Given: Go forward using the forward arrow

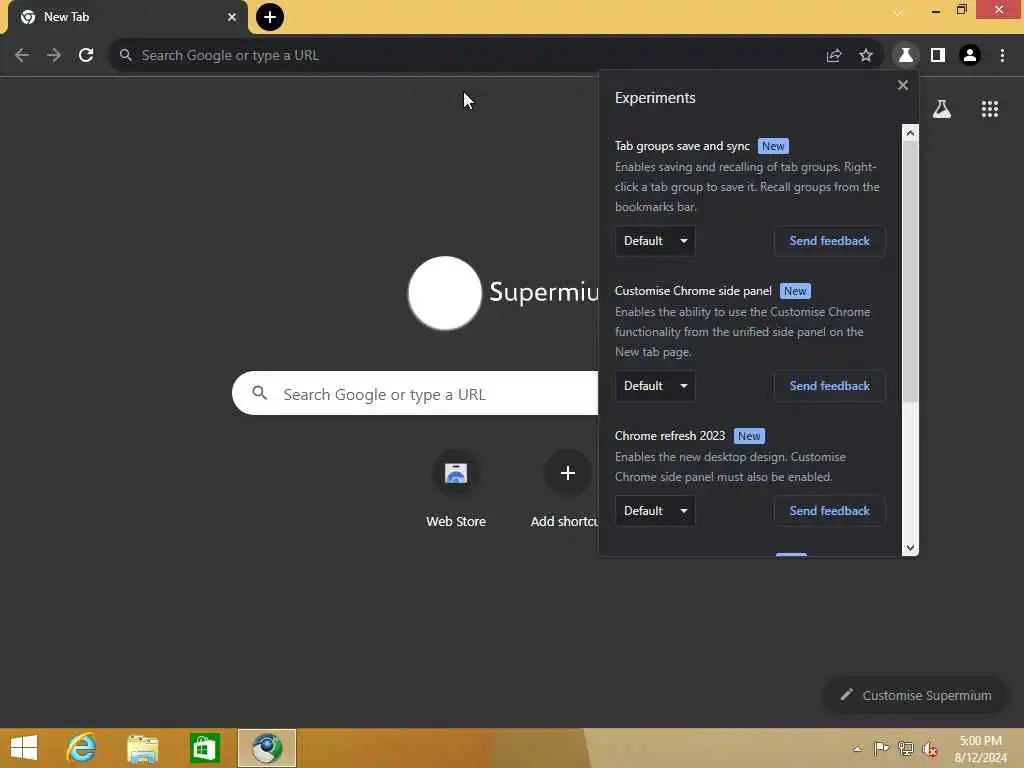Looking at the screenshot, I should pyautogui.click(x=54, y=56).
